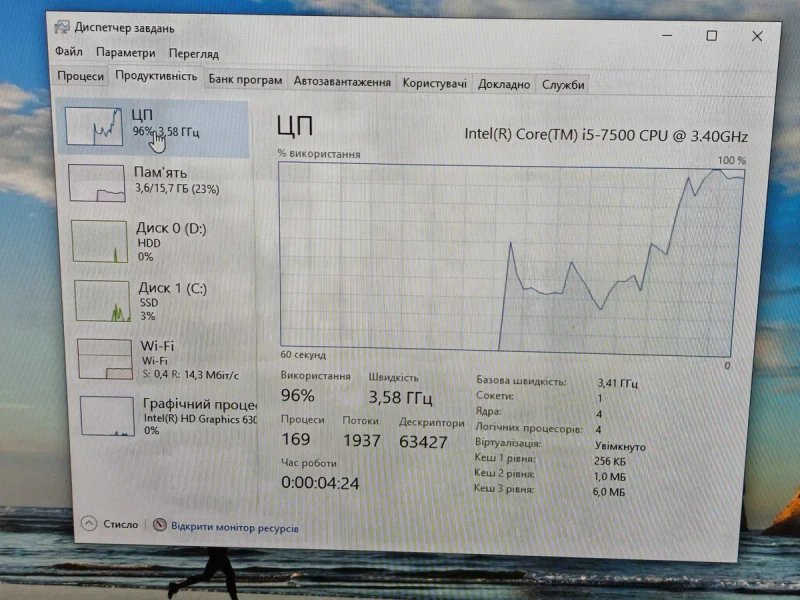Open the Докладно tab
This screenshot has width=800, height=600.
(x=504, y=84)
